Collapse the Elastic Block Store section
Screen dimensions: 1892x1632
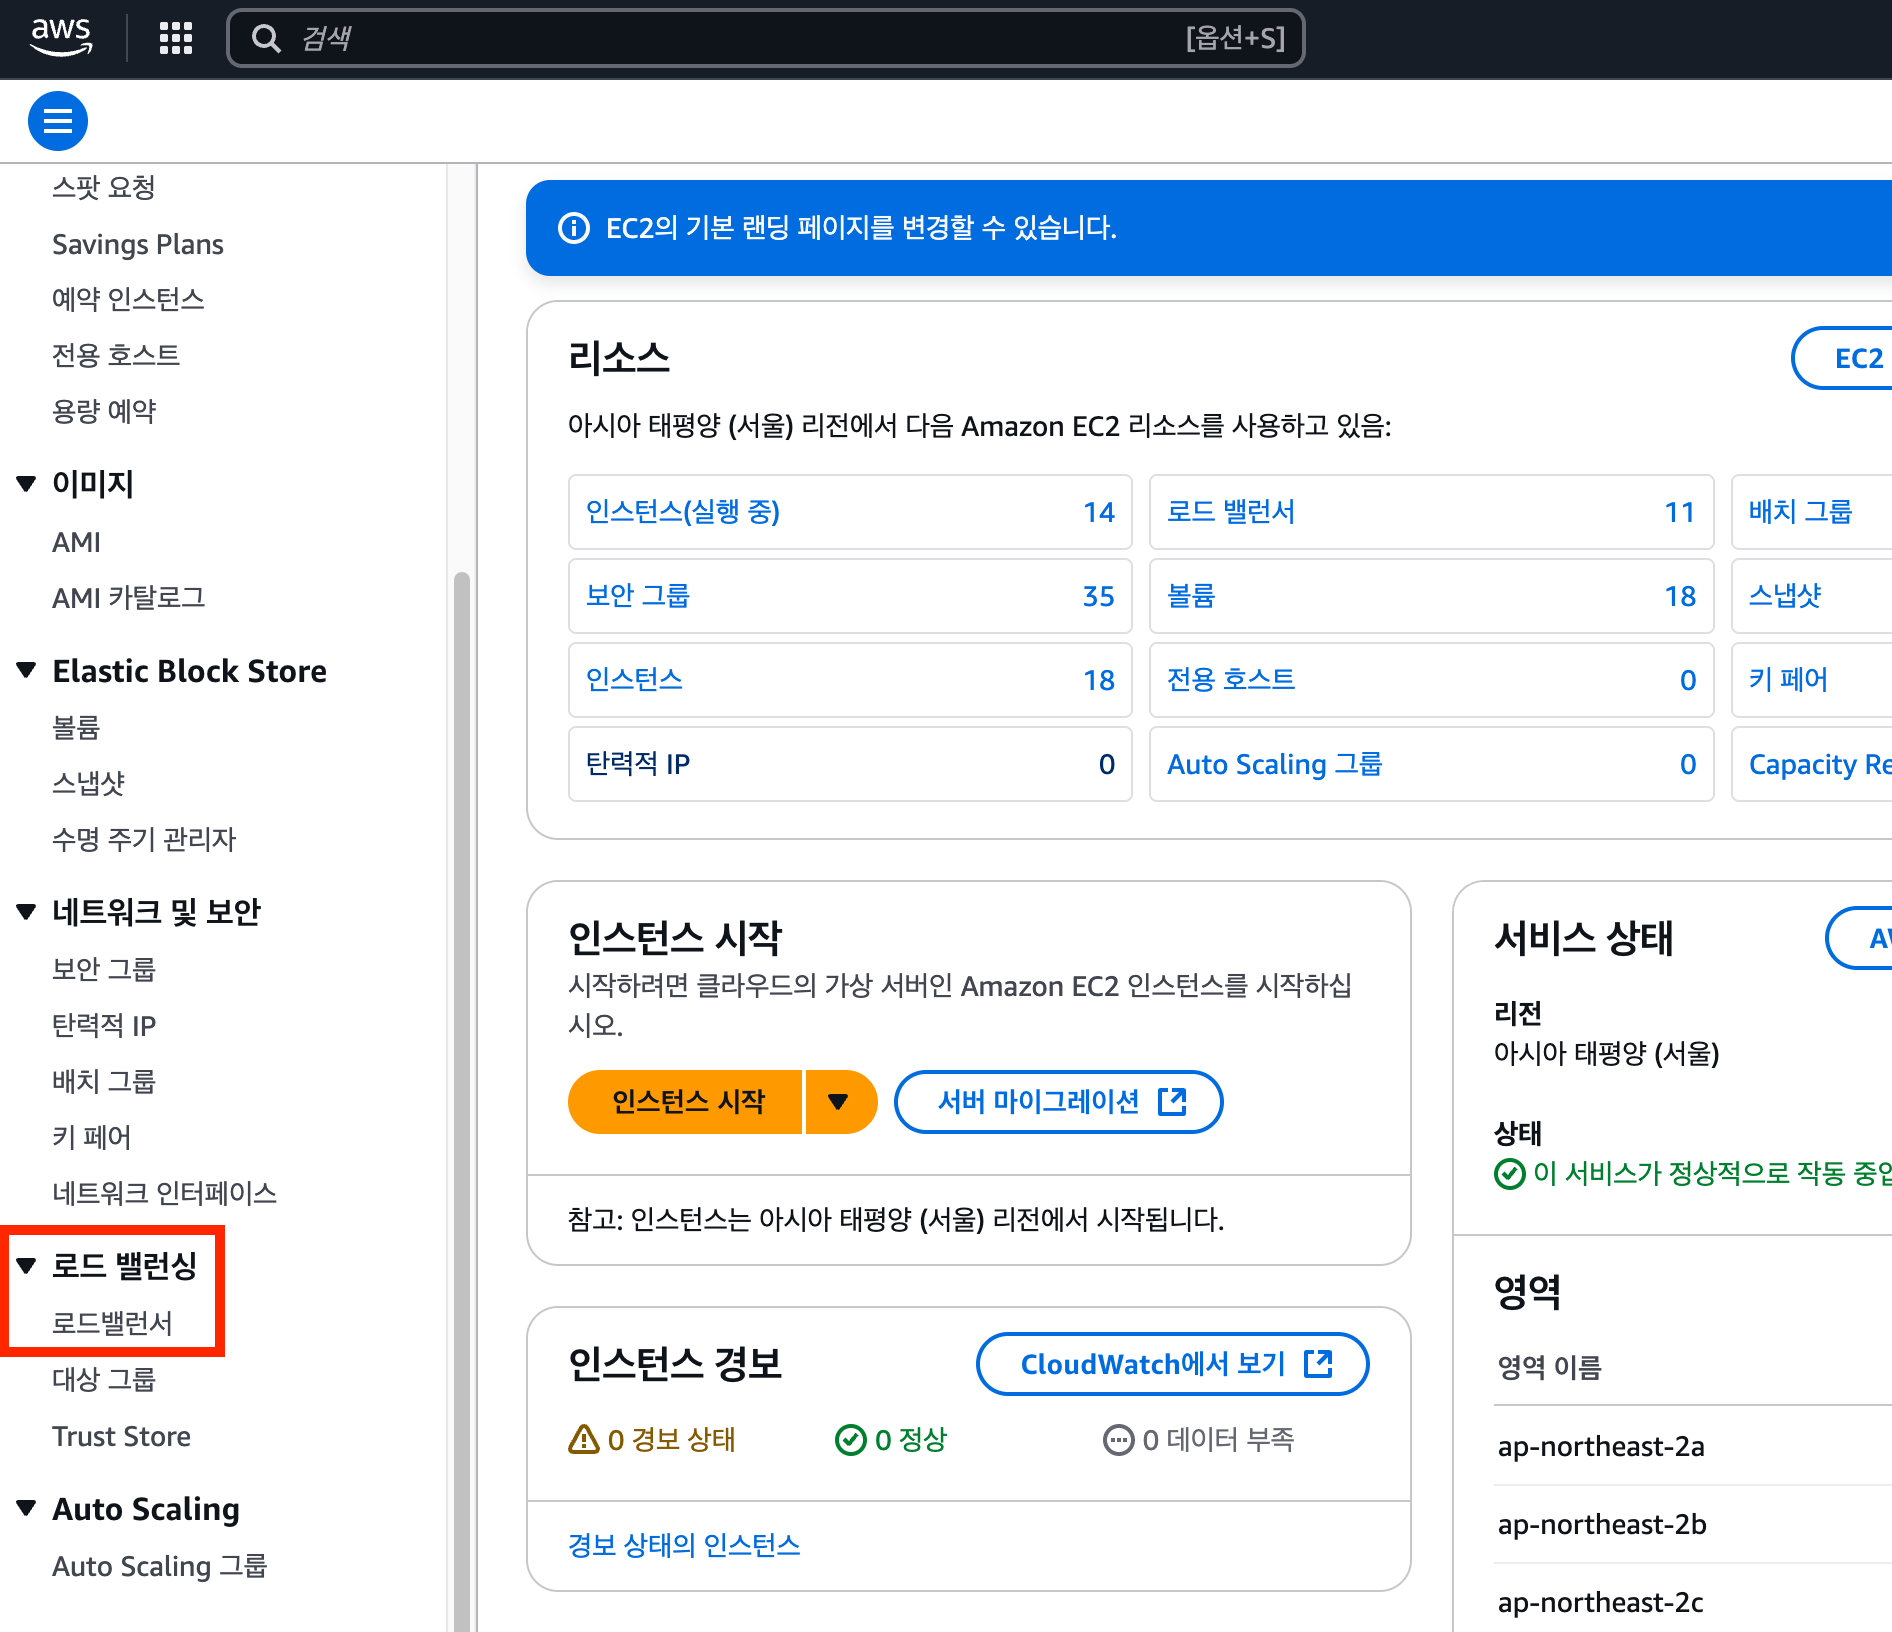pos(27,670)
